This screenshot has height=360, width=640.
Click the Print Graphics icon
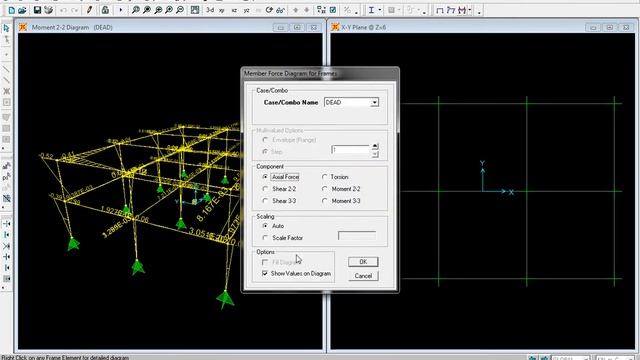point(49,10)
